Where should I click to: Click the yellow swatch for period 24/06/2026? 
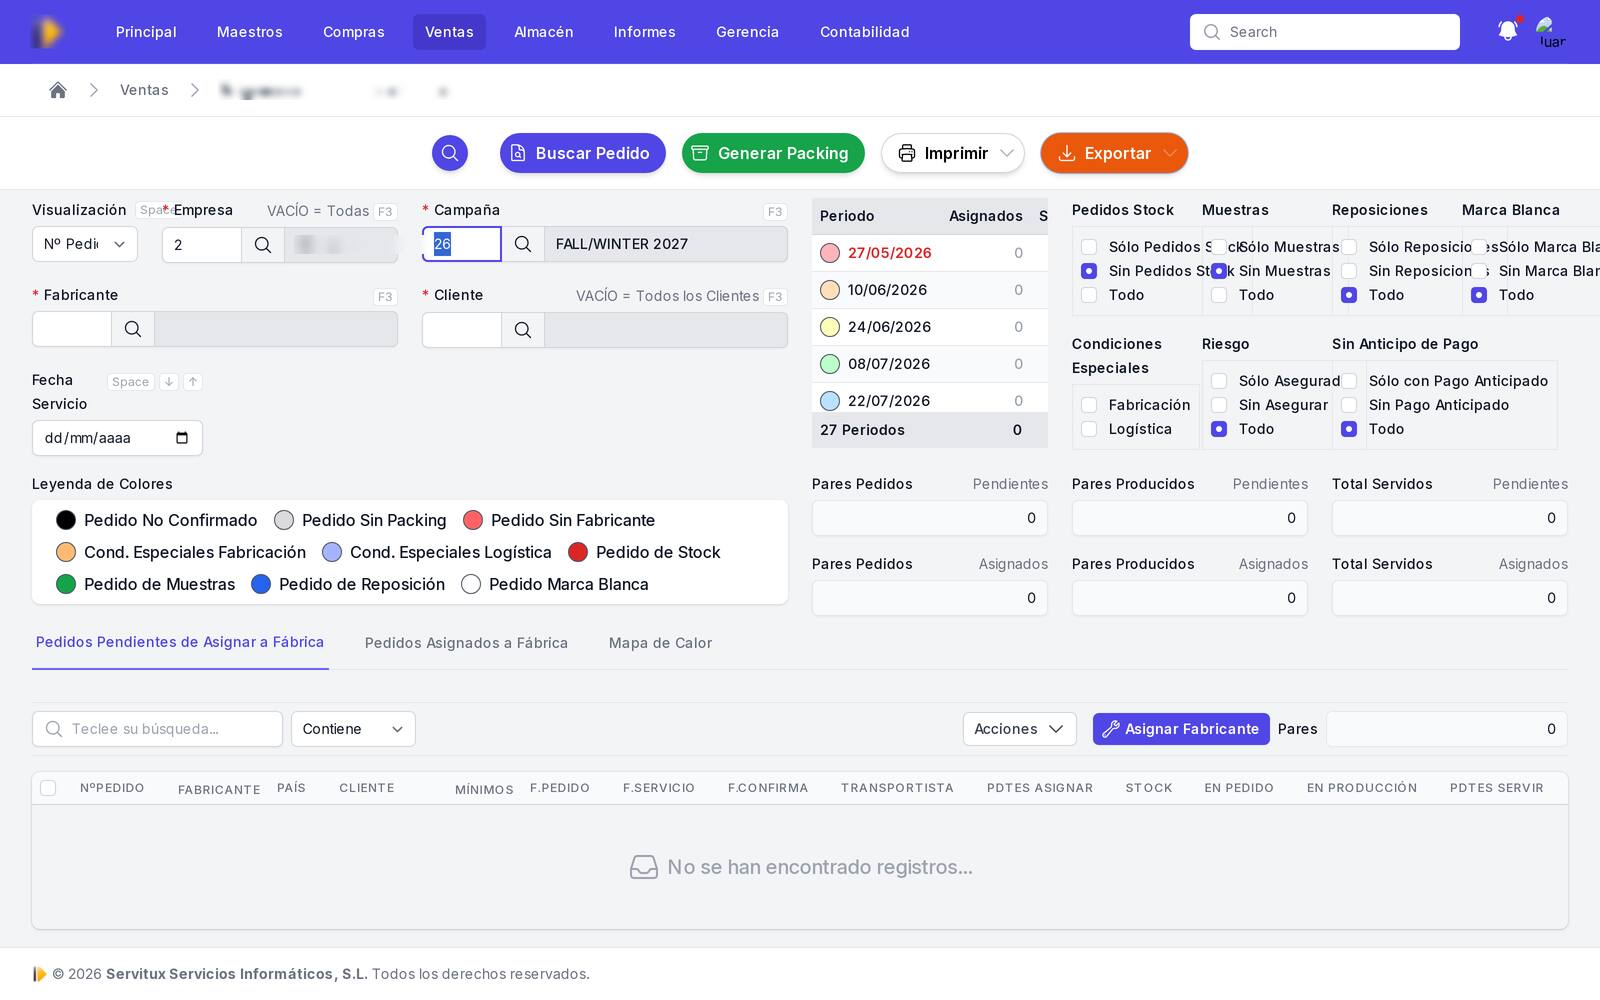pos(830,327)
